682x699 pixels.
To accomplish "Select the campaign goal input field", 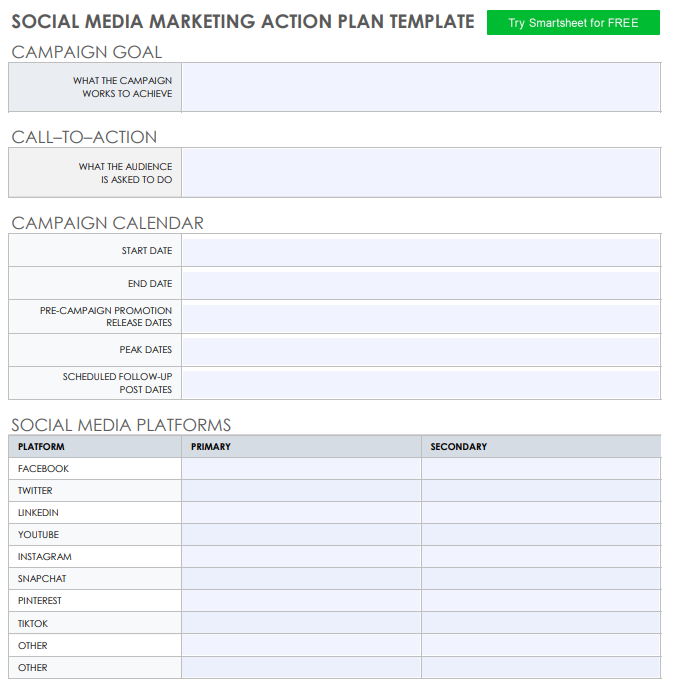I will [x=420, y=87].
